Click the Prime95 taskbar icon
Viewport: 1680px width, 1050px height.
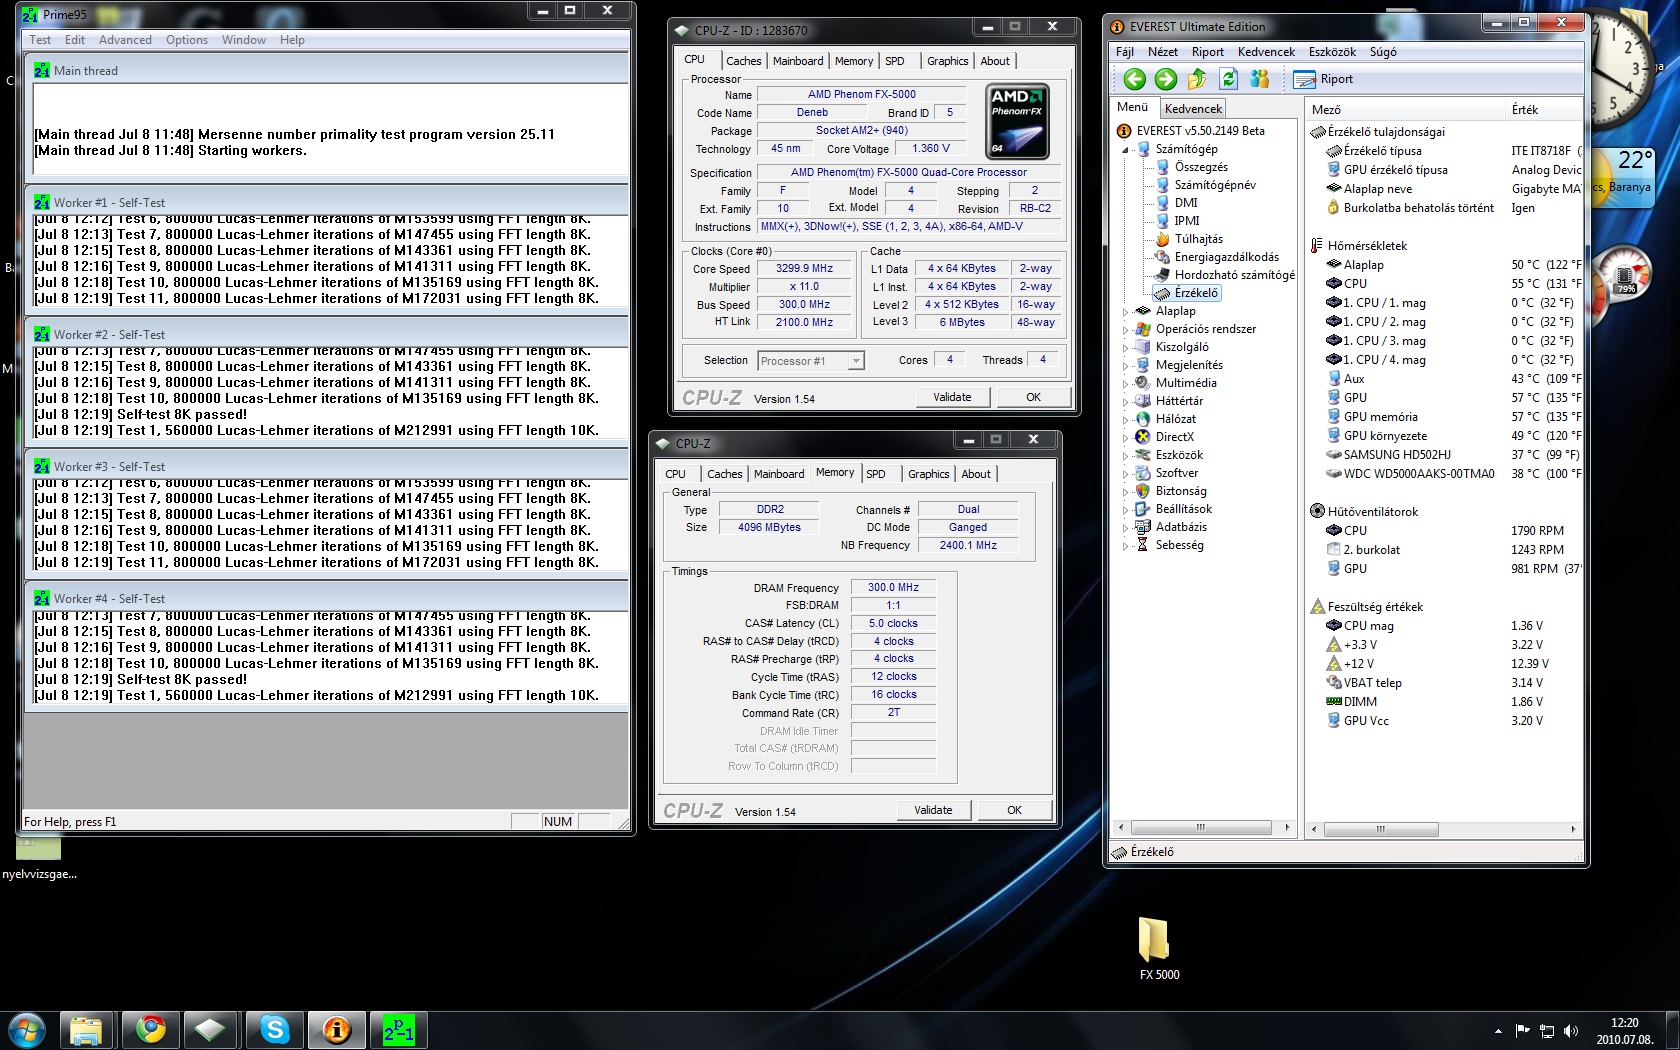point(399,1029)
